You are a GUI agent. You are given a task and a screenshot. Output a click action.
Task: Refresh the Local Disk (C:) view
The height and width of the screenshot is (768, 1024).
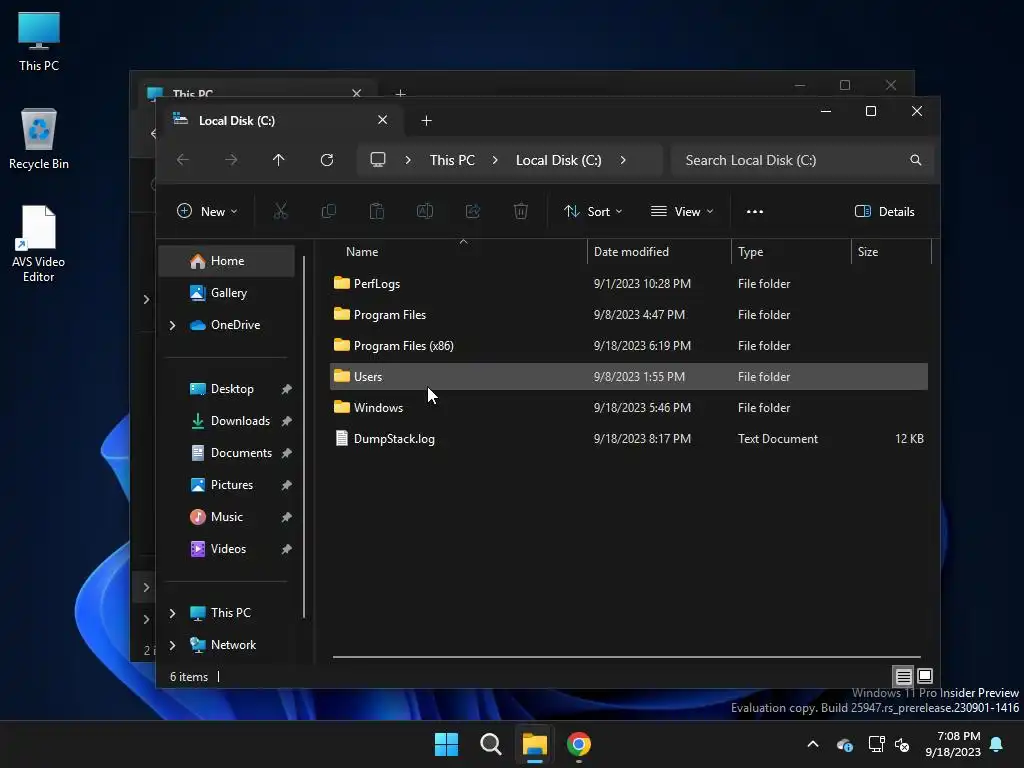pos(327,160)
